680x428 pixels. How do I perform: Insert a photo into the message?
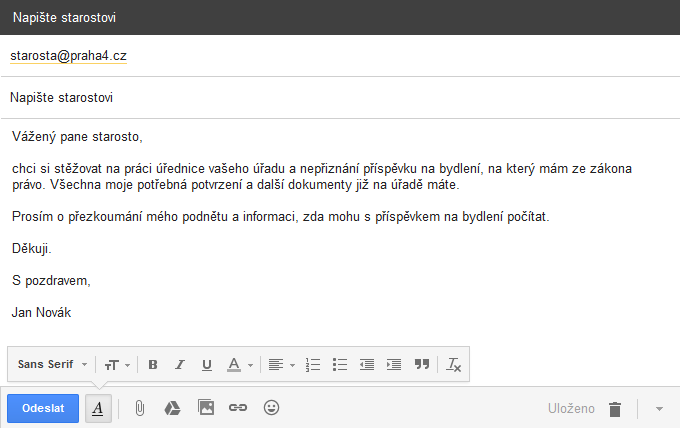coord(206,408)
